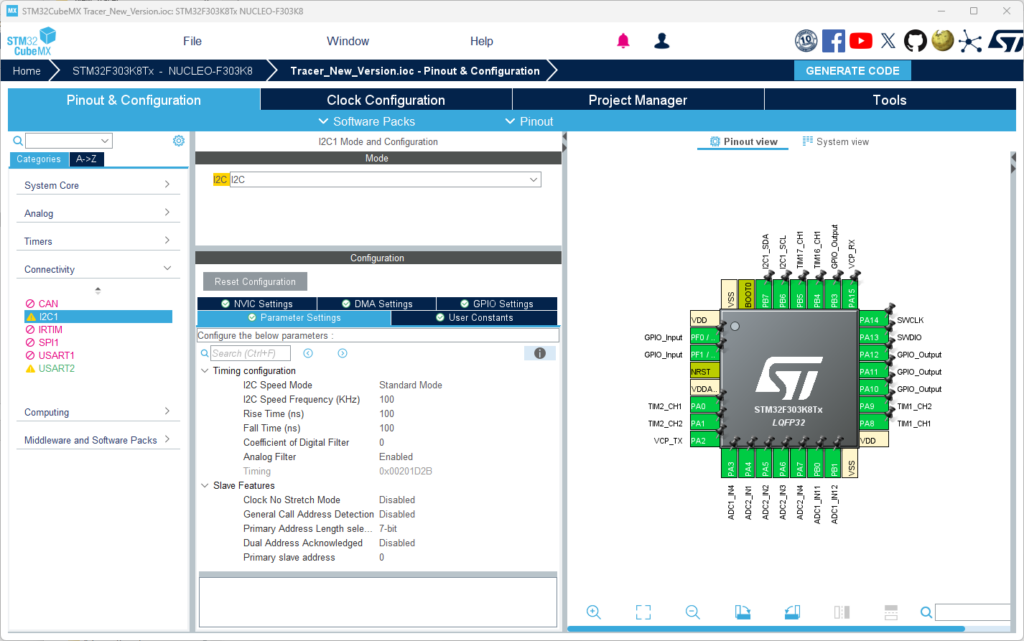Open the Software Packs dropdown menu
The width and height of the screenshot is (1024, 641).
(x=366, y=121)
